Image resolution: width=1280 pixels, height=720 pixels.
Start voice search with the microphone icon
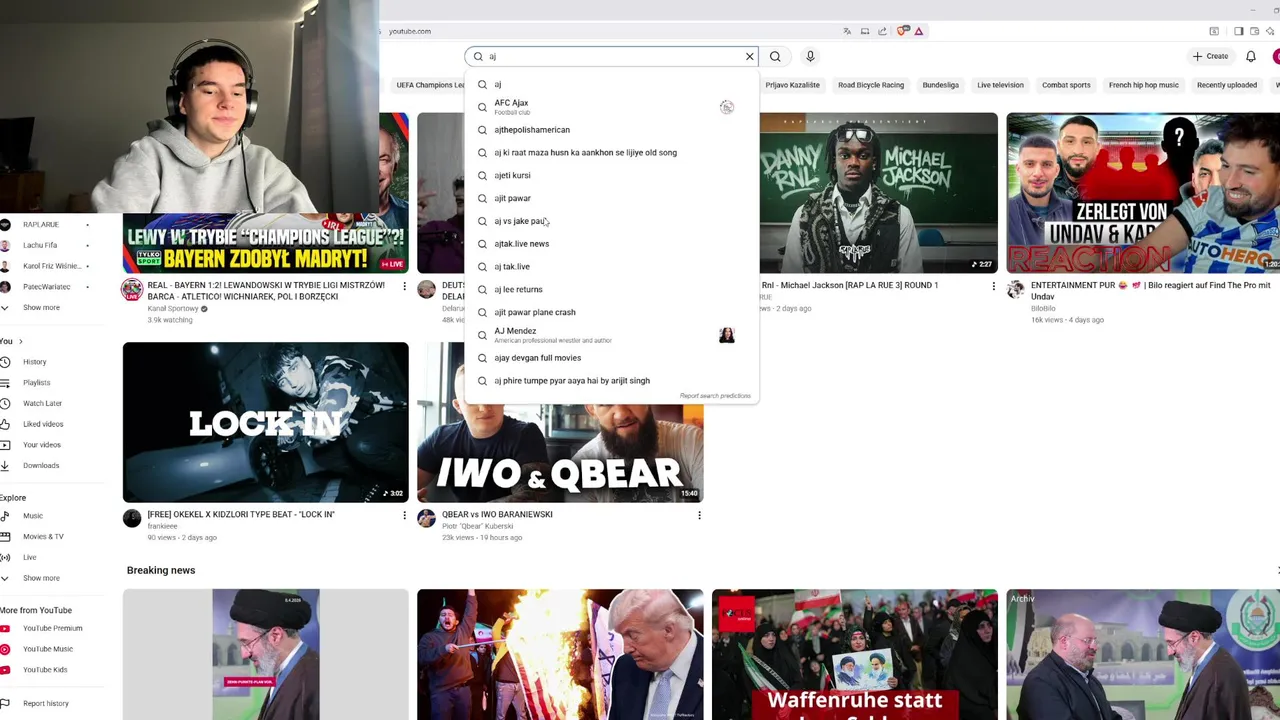(x=810, y=56)
